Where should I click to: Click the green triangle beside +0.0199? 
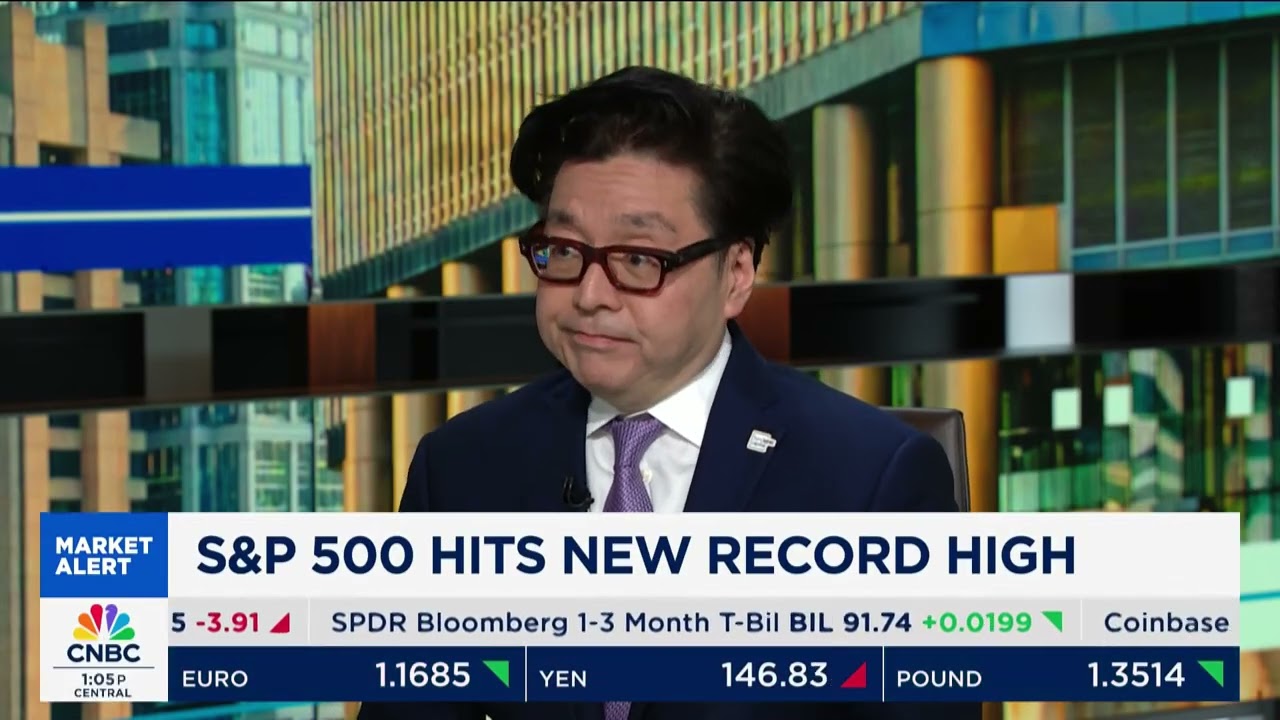1052,622
